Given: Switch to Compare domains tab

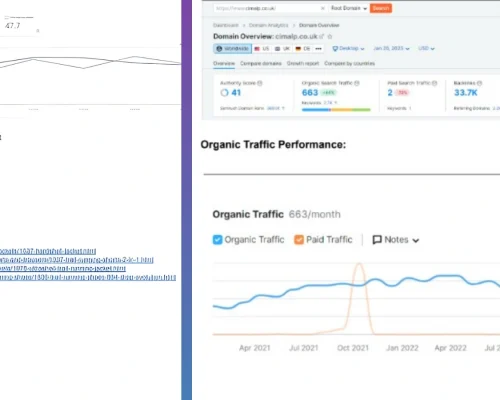Looking at the screenshot, I should coord(261,63).
